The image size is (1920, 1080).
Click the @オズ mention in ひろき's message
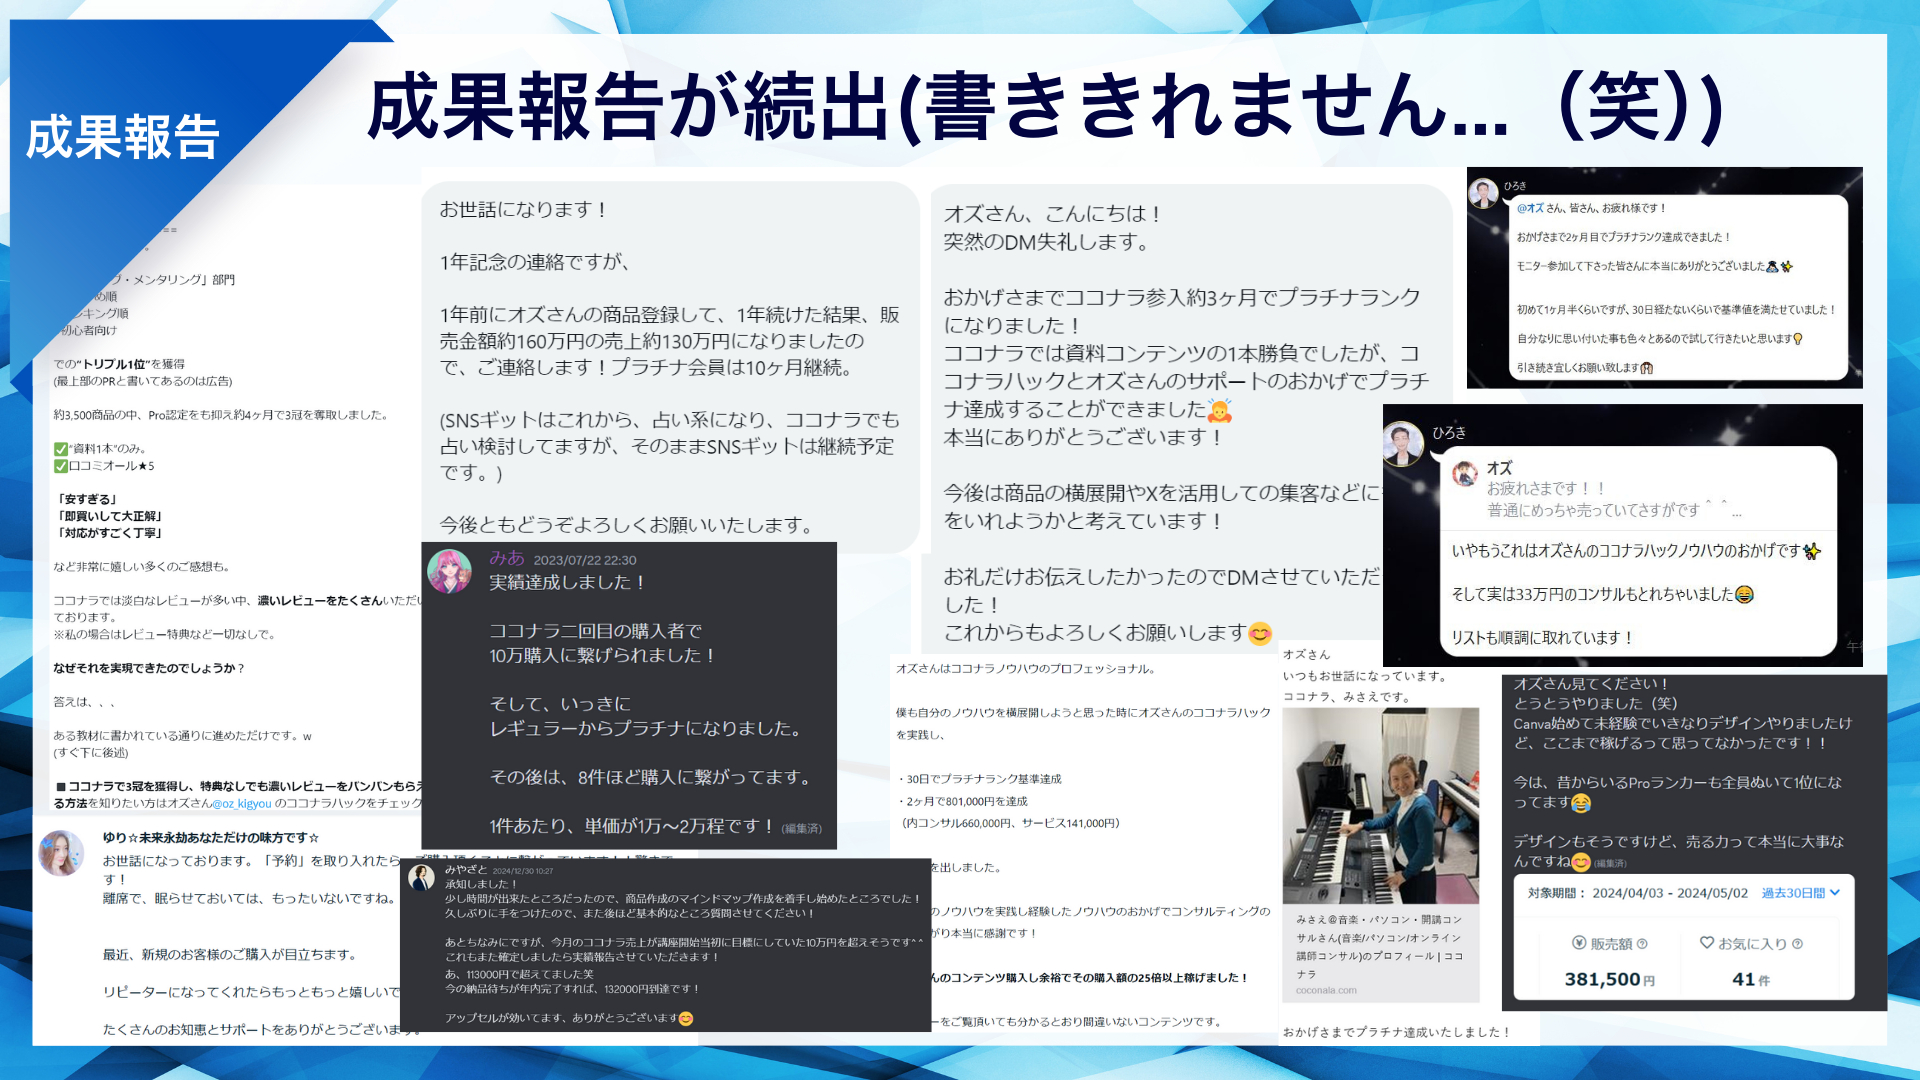coord(1530,208)
